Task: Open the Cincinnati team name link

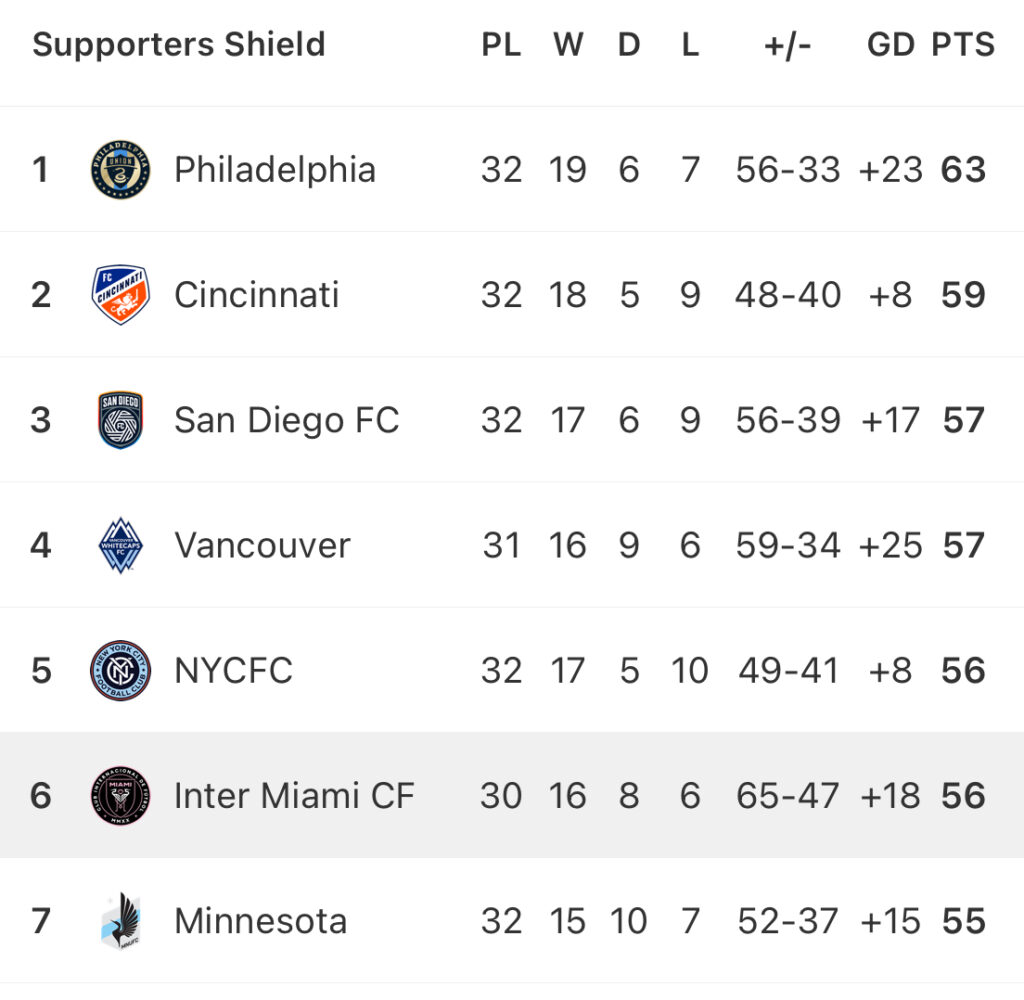Action: coord(257,295)
